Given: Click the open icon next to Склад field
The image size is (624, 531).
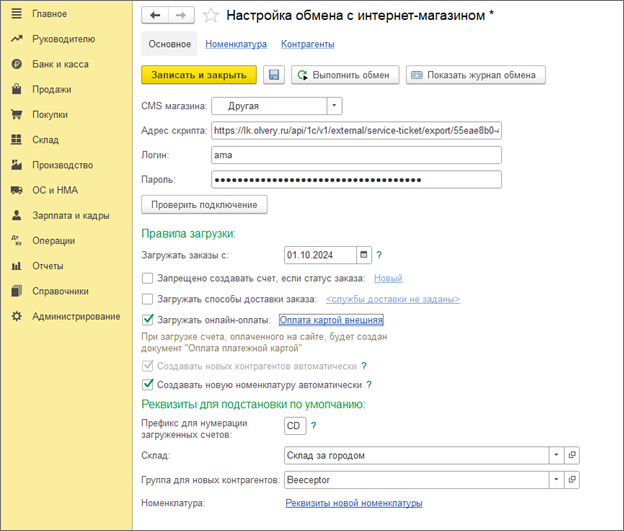Looking at the screenshot, I should pos(573,455).
